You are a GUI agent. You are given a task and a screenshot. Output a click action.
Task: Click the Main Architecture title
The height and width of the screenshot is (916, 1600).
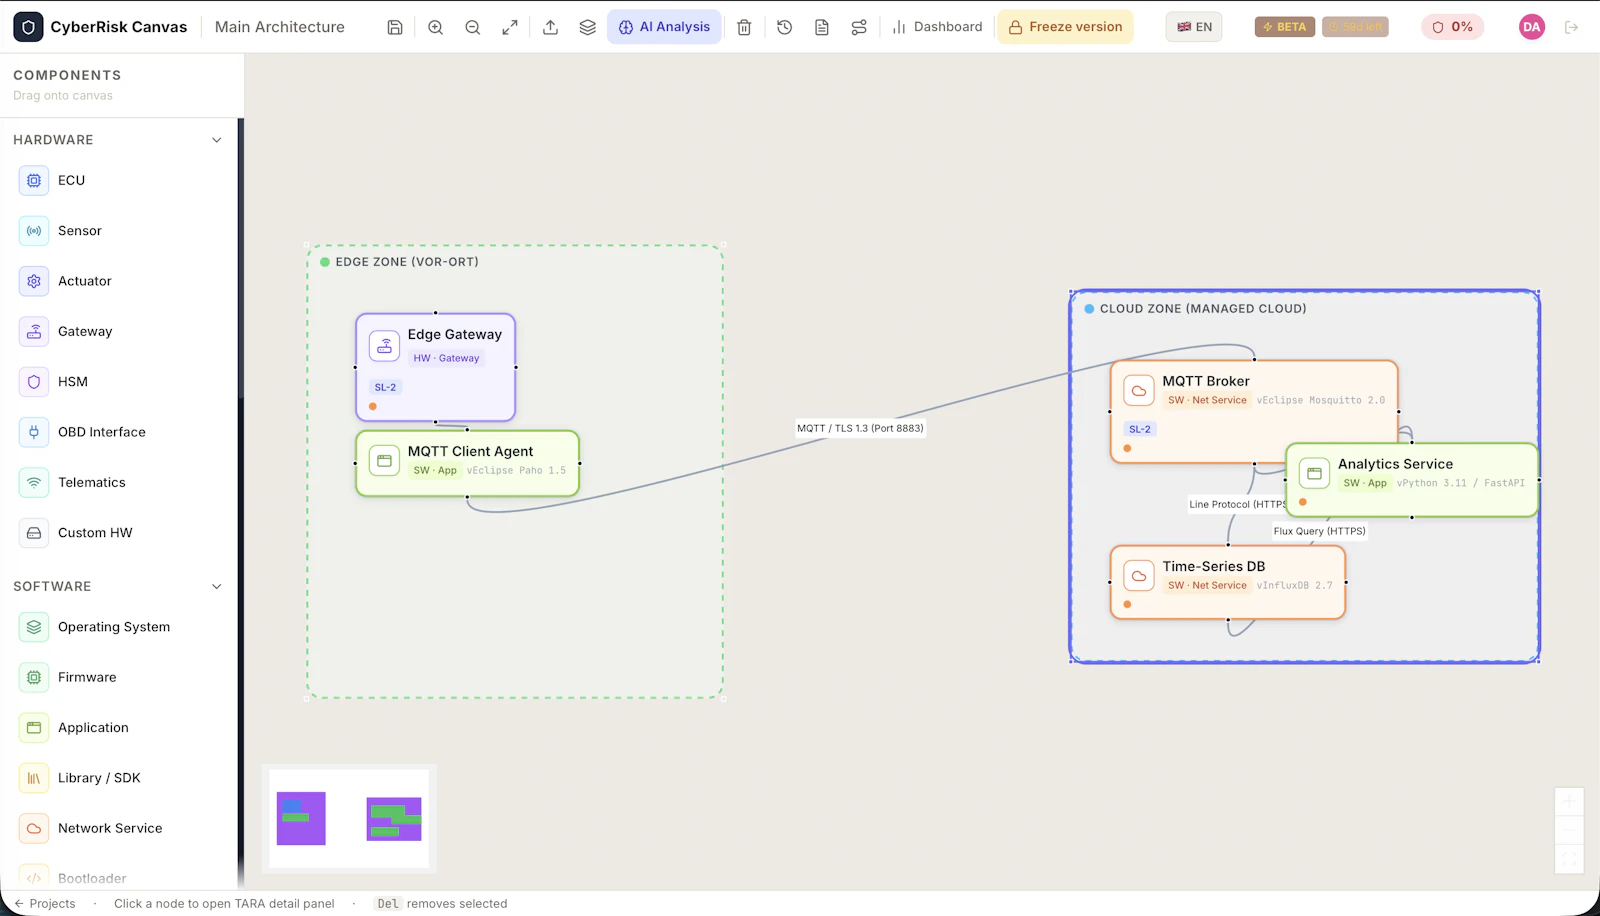[x=280, y=27]
